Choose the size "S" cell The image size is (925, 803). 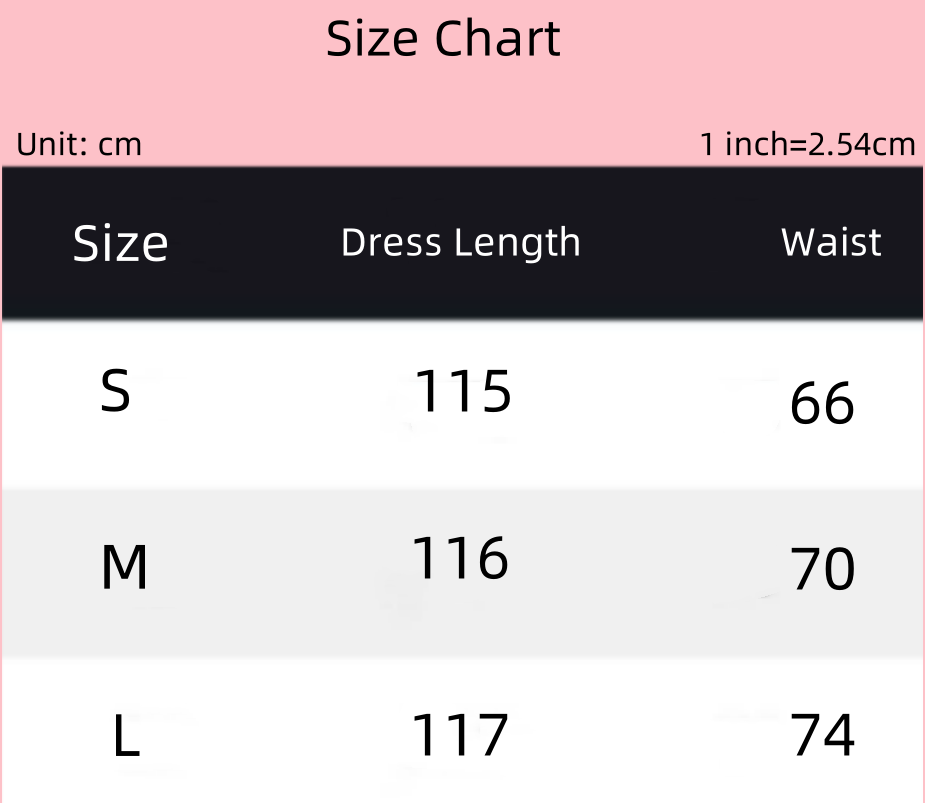coord(116,392)
